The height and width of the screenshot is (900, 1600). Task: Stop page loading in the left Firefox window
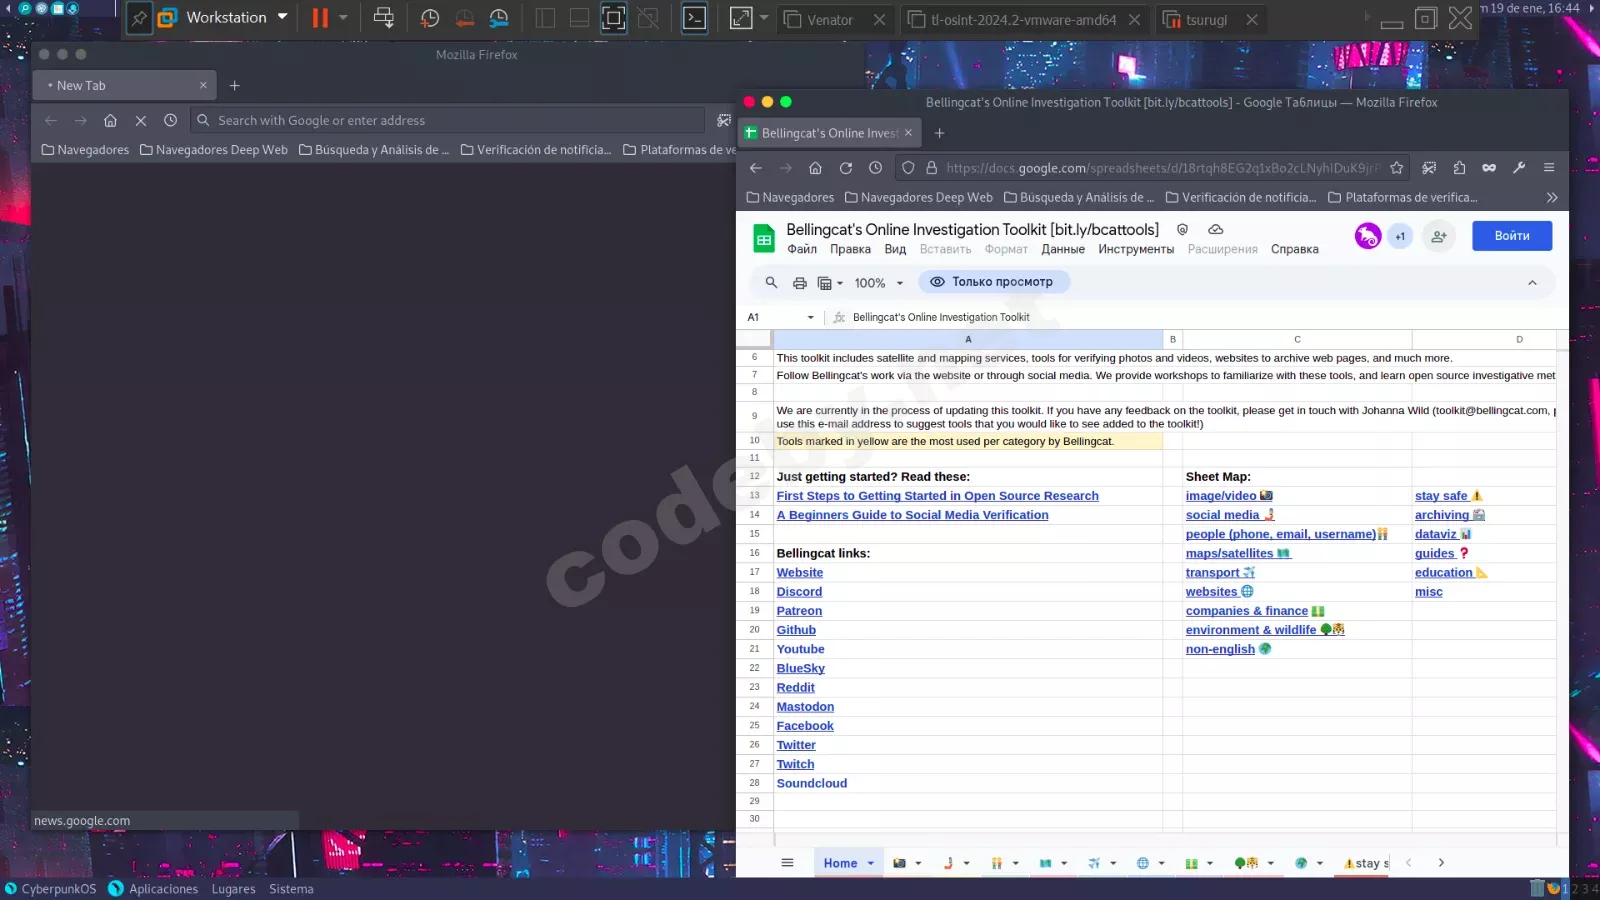point(141,120)
